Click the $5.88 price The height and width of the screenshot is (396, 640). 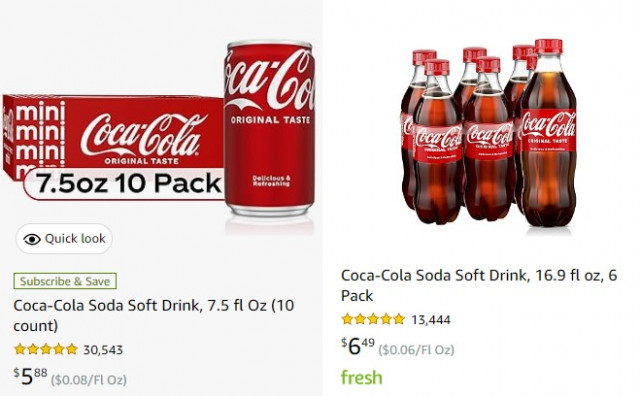coord(30,376)
